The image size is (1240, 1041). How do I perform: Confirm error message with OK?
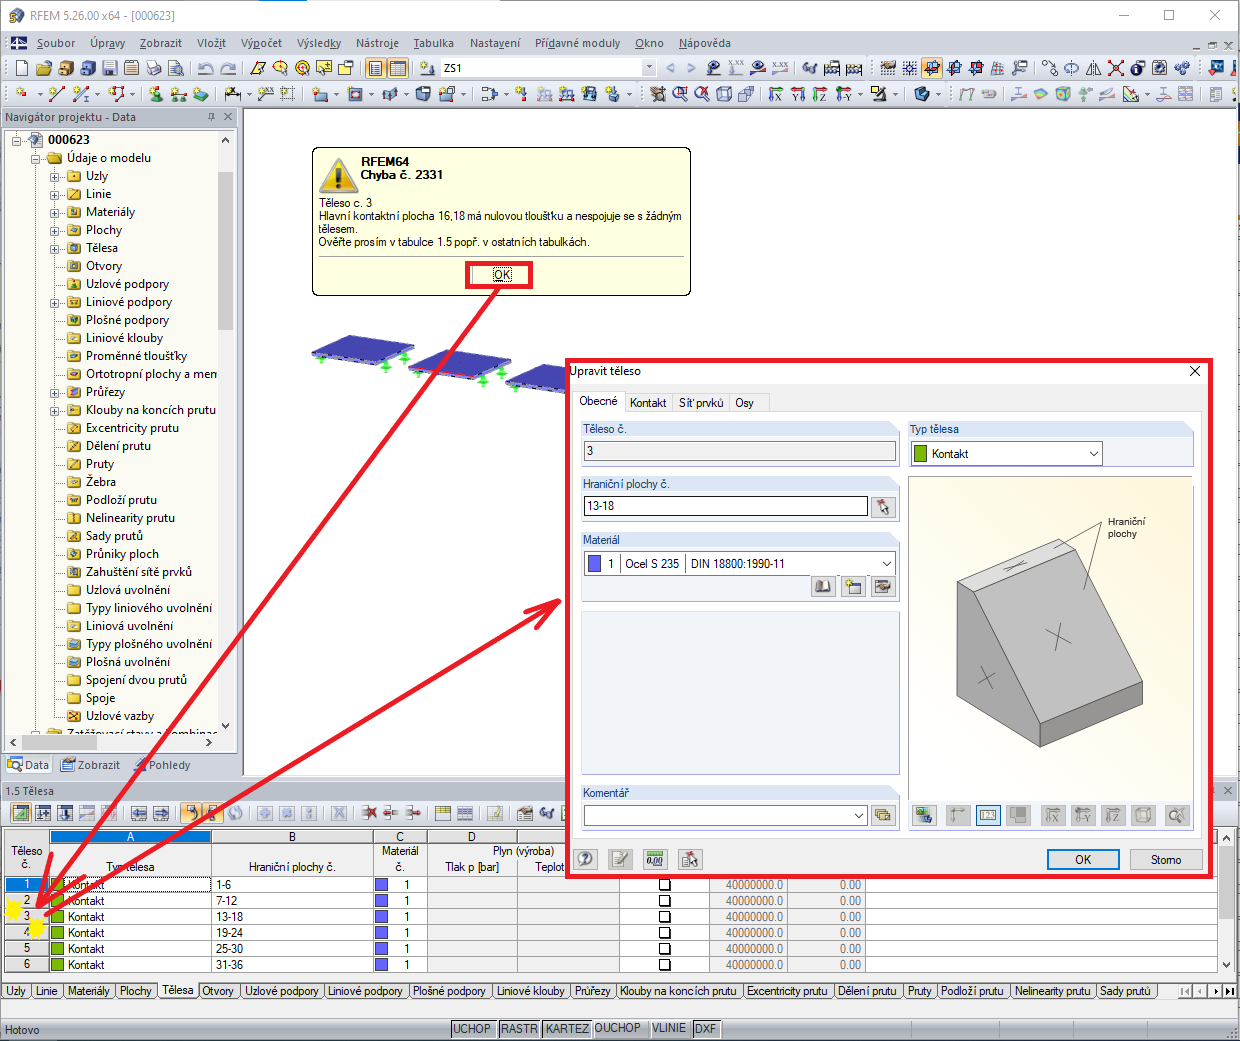coord(501,274)
